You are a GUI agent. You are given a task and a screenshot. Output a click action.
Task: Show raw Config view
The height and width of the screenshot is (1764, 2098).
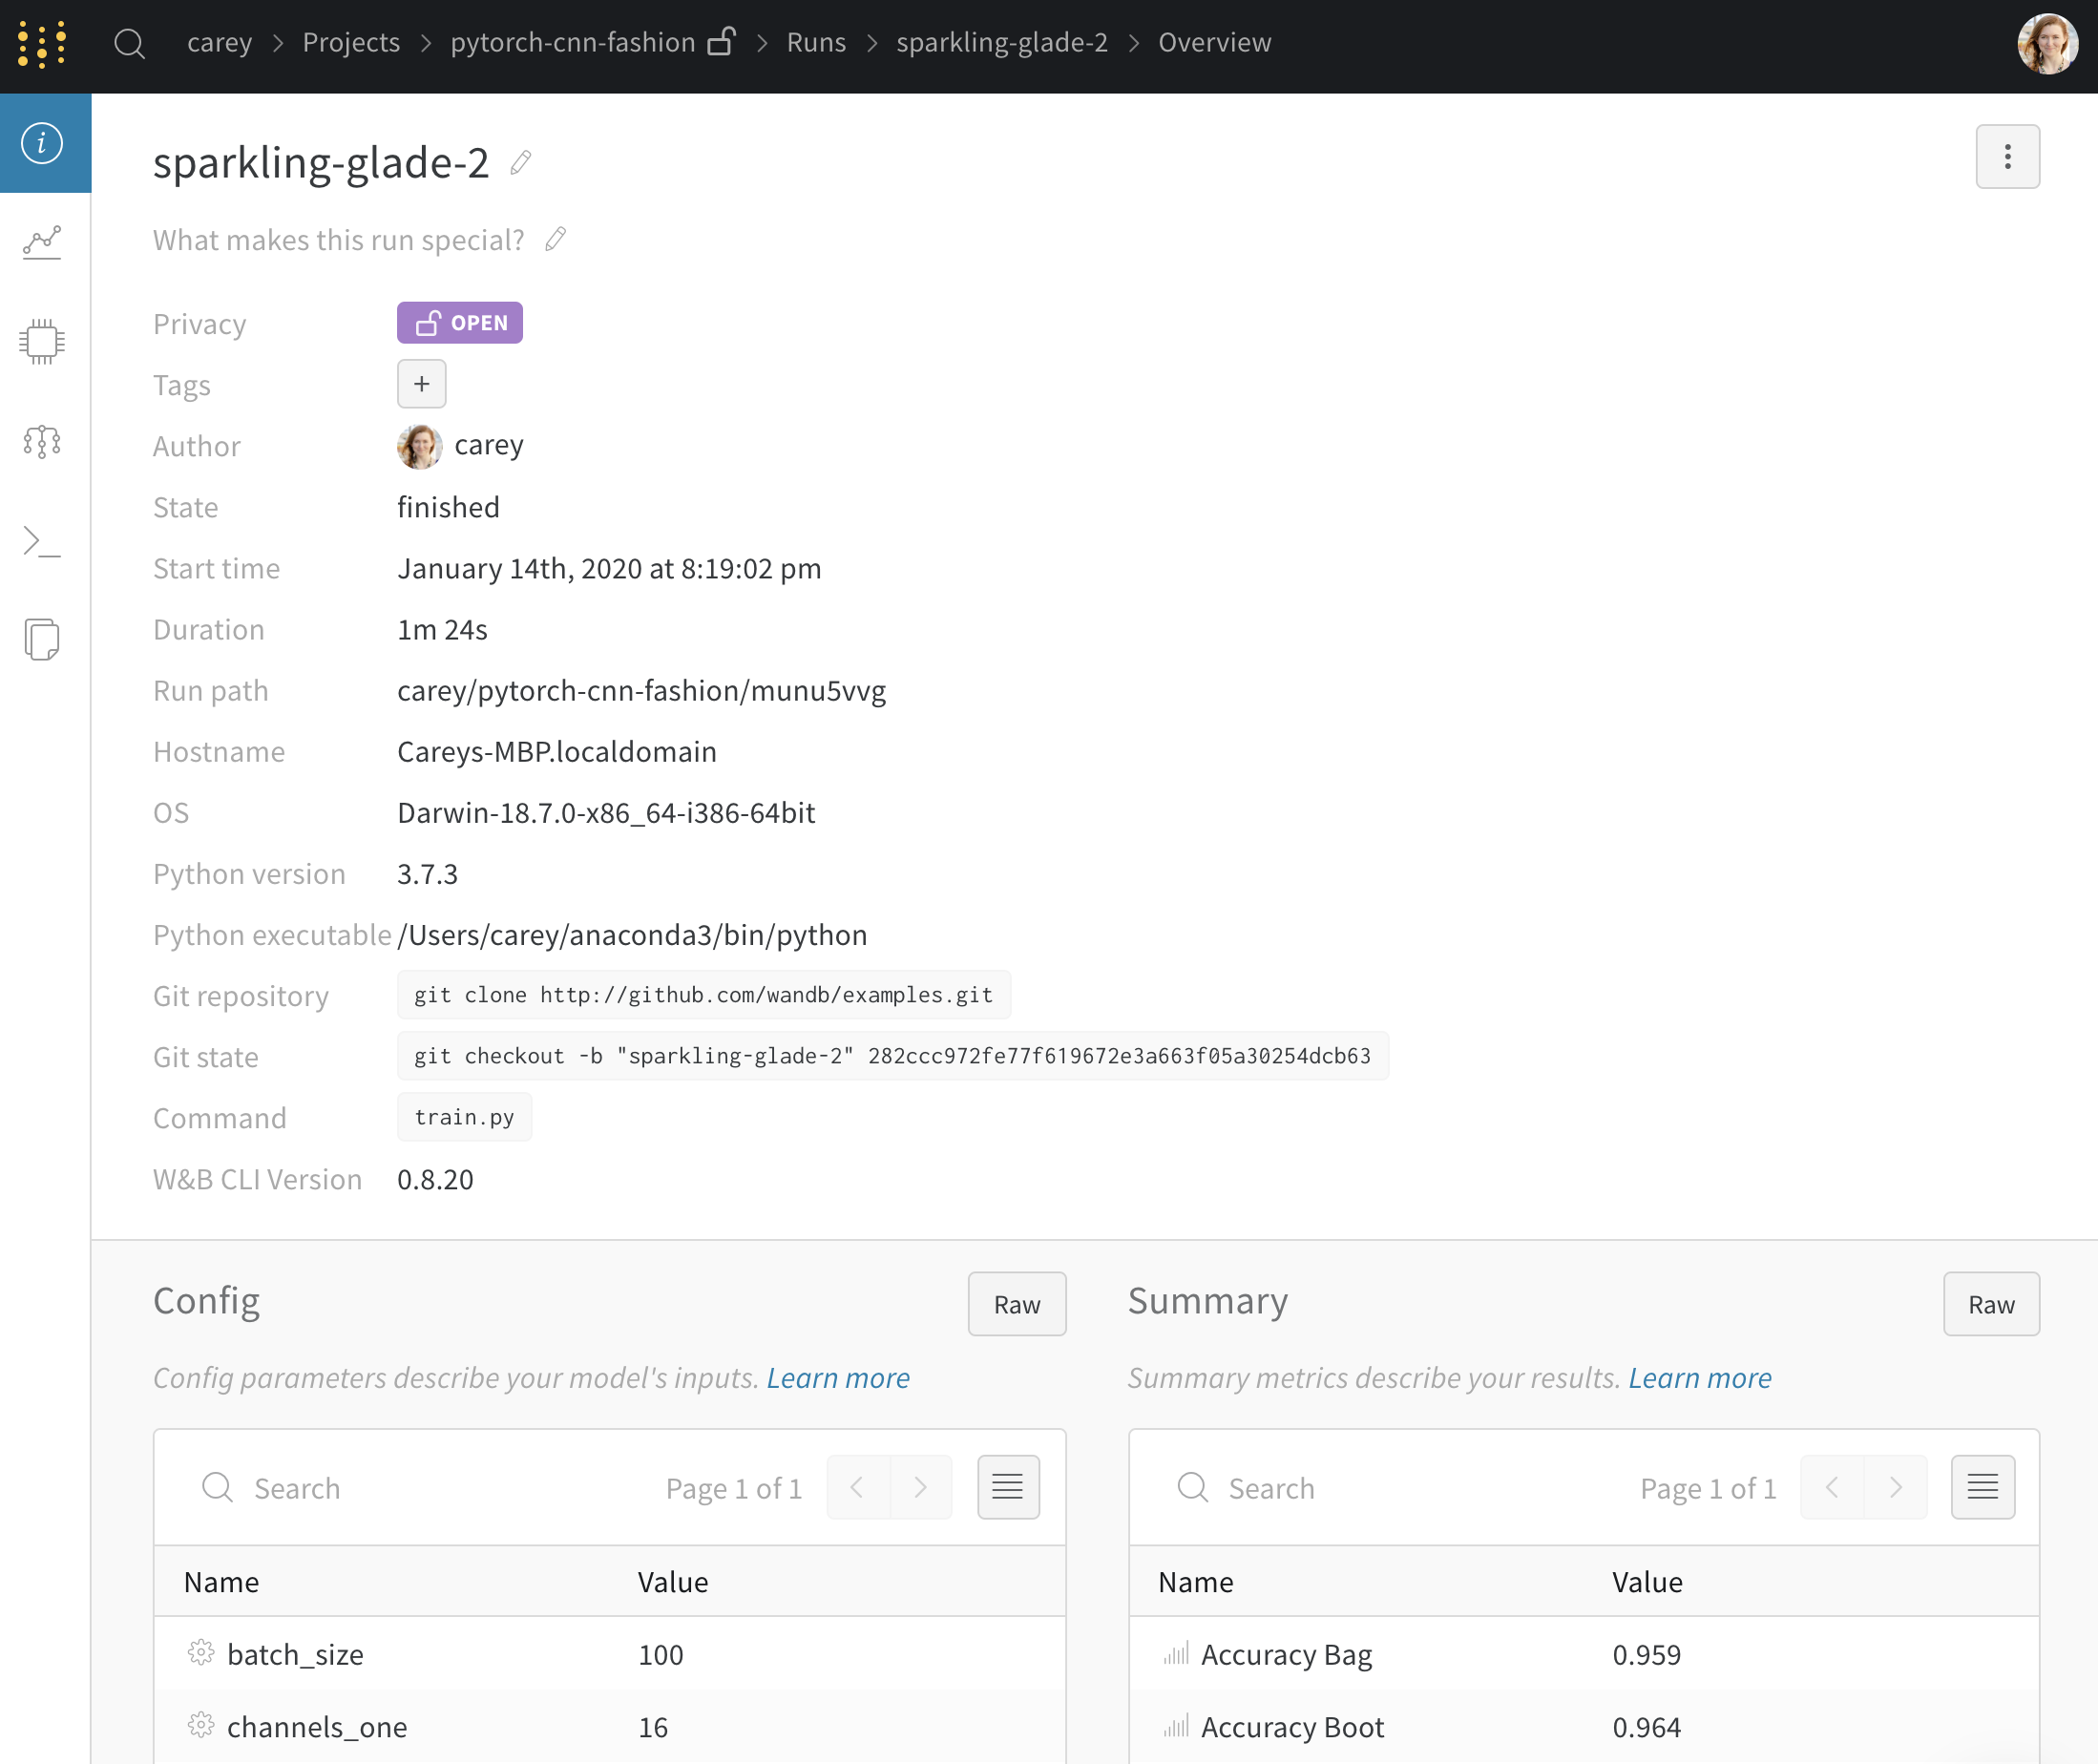click(x=1016, y=1304)
